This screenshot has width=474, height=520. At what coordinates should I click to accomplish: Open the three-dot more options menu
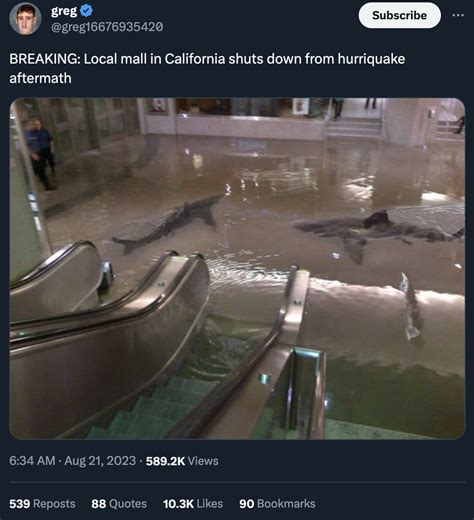point(458,15)
